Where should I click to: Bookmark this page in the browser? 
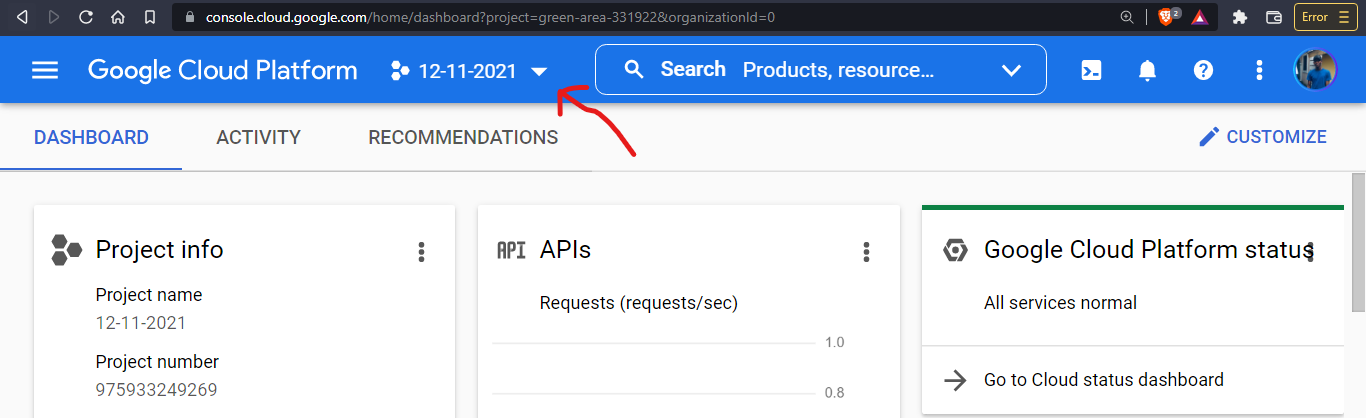[149, 17]
